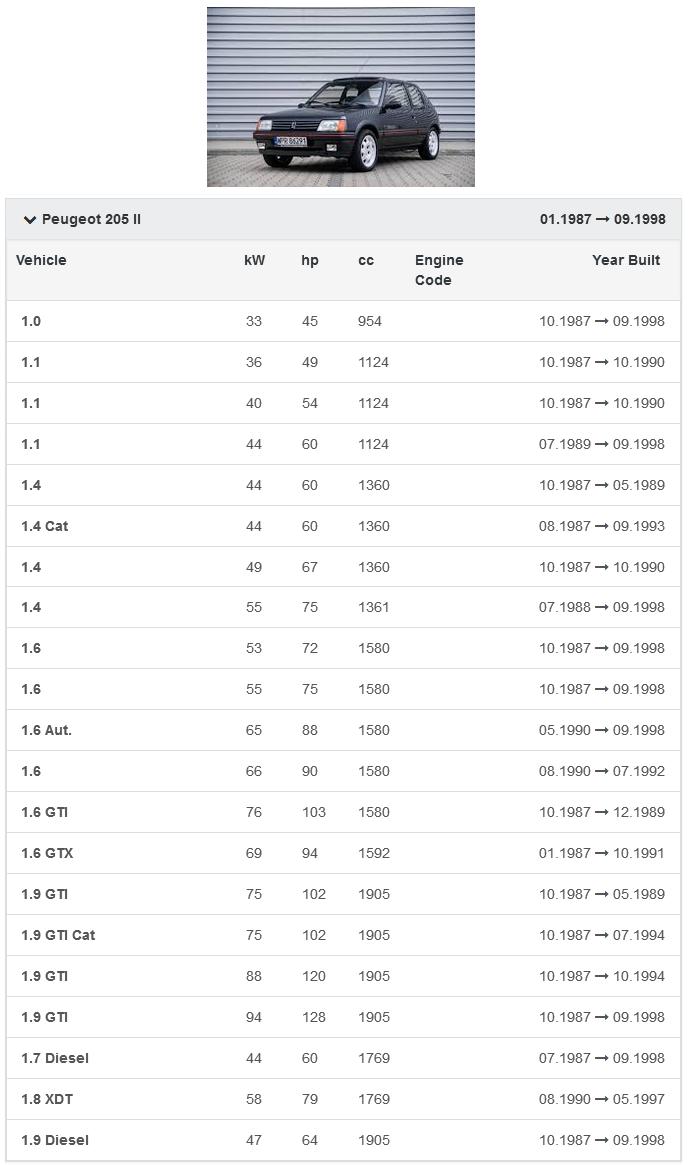Screen dimensions: 690x1165
Task: Click the black Peugeot 205 car photo
Action: pos(340,97)
